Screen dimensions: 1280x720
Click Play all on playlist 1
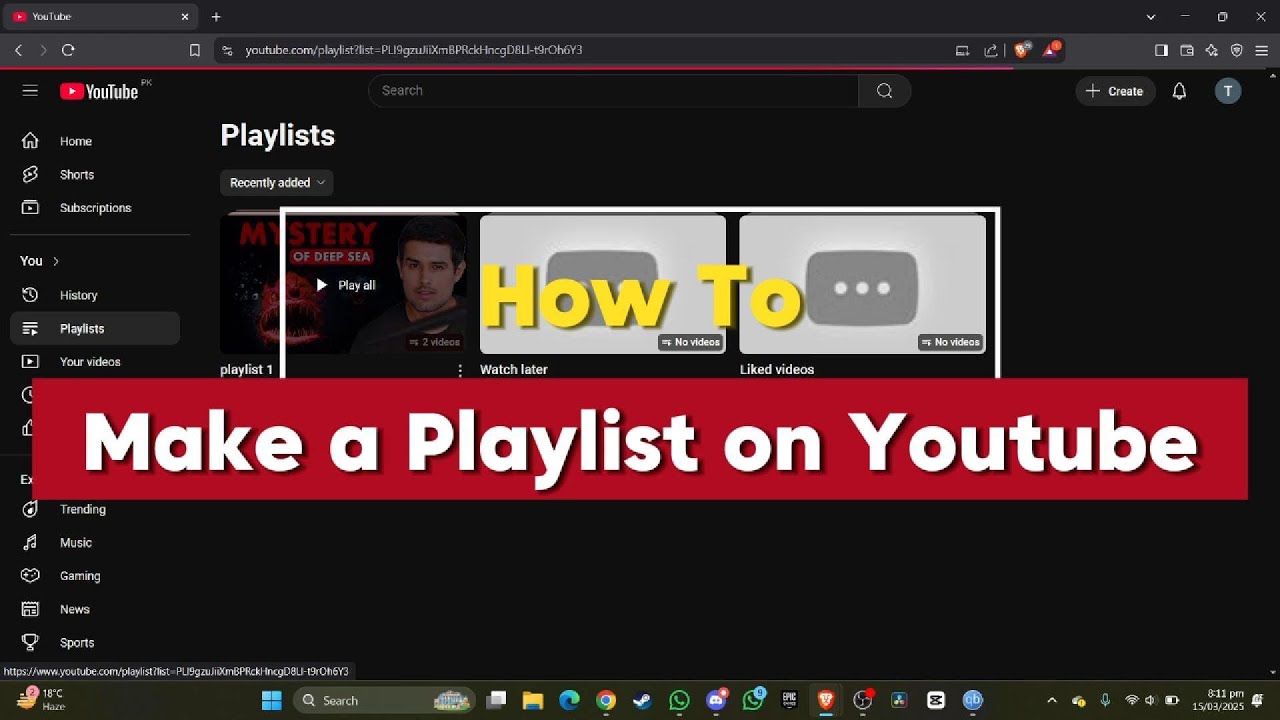coord(346,285)
